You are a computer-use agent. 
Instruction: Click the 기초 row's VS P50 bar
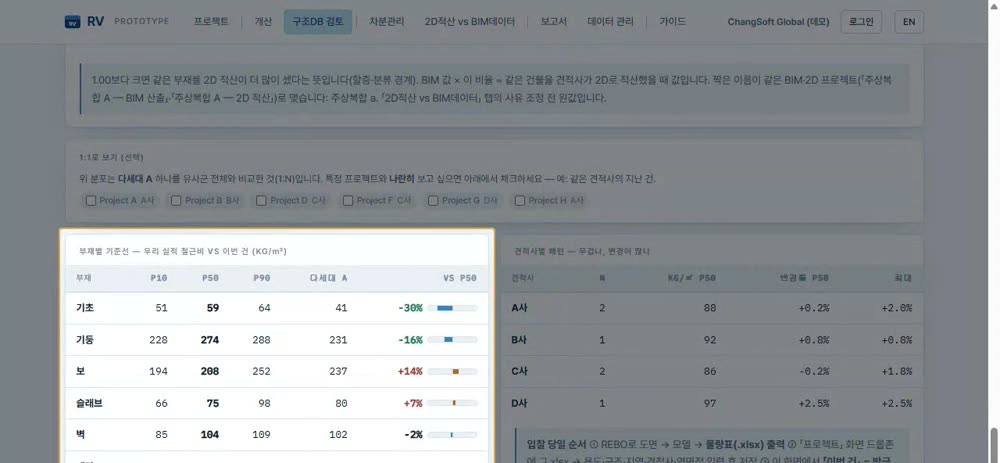452,308
